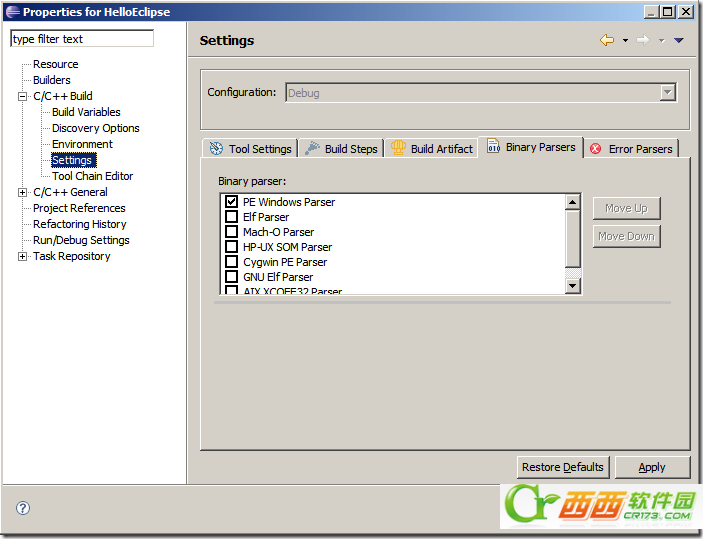Maximize the Properties for HelloEclipse window

[668, 12]
